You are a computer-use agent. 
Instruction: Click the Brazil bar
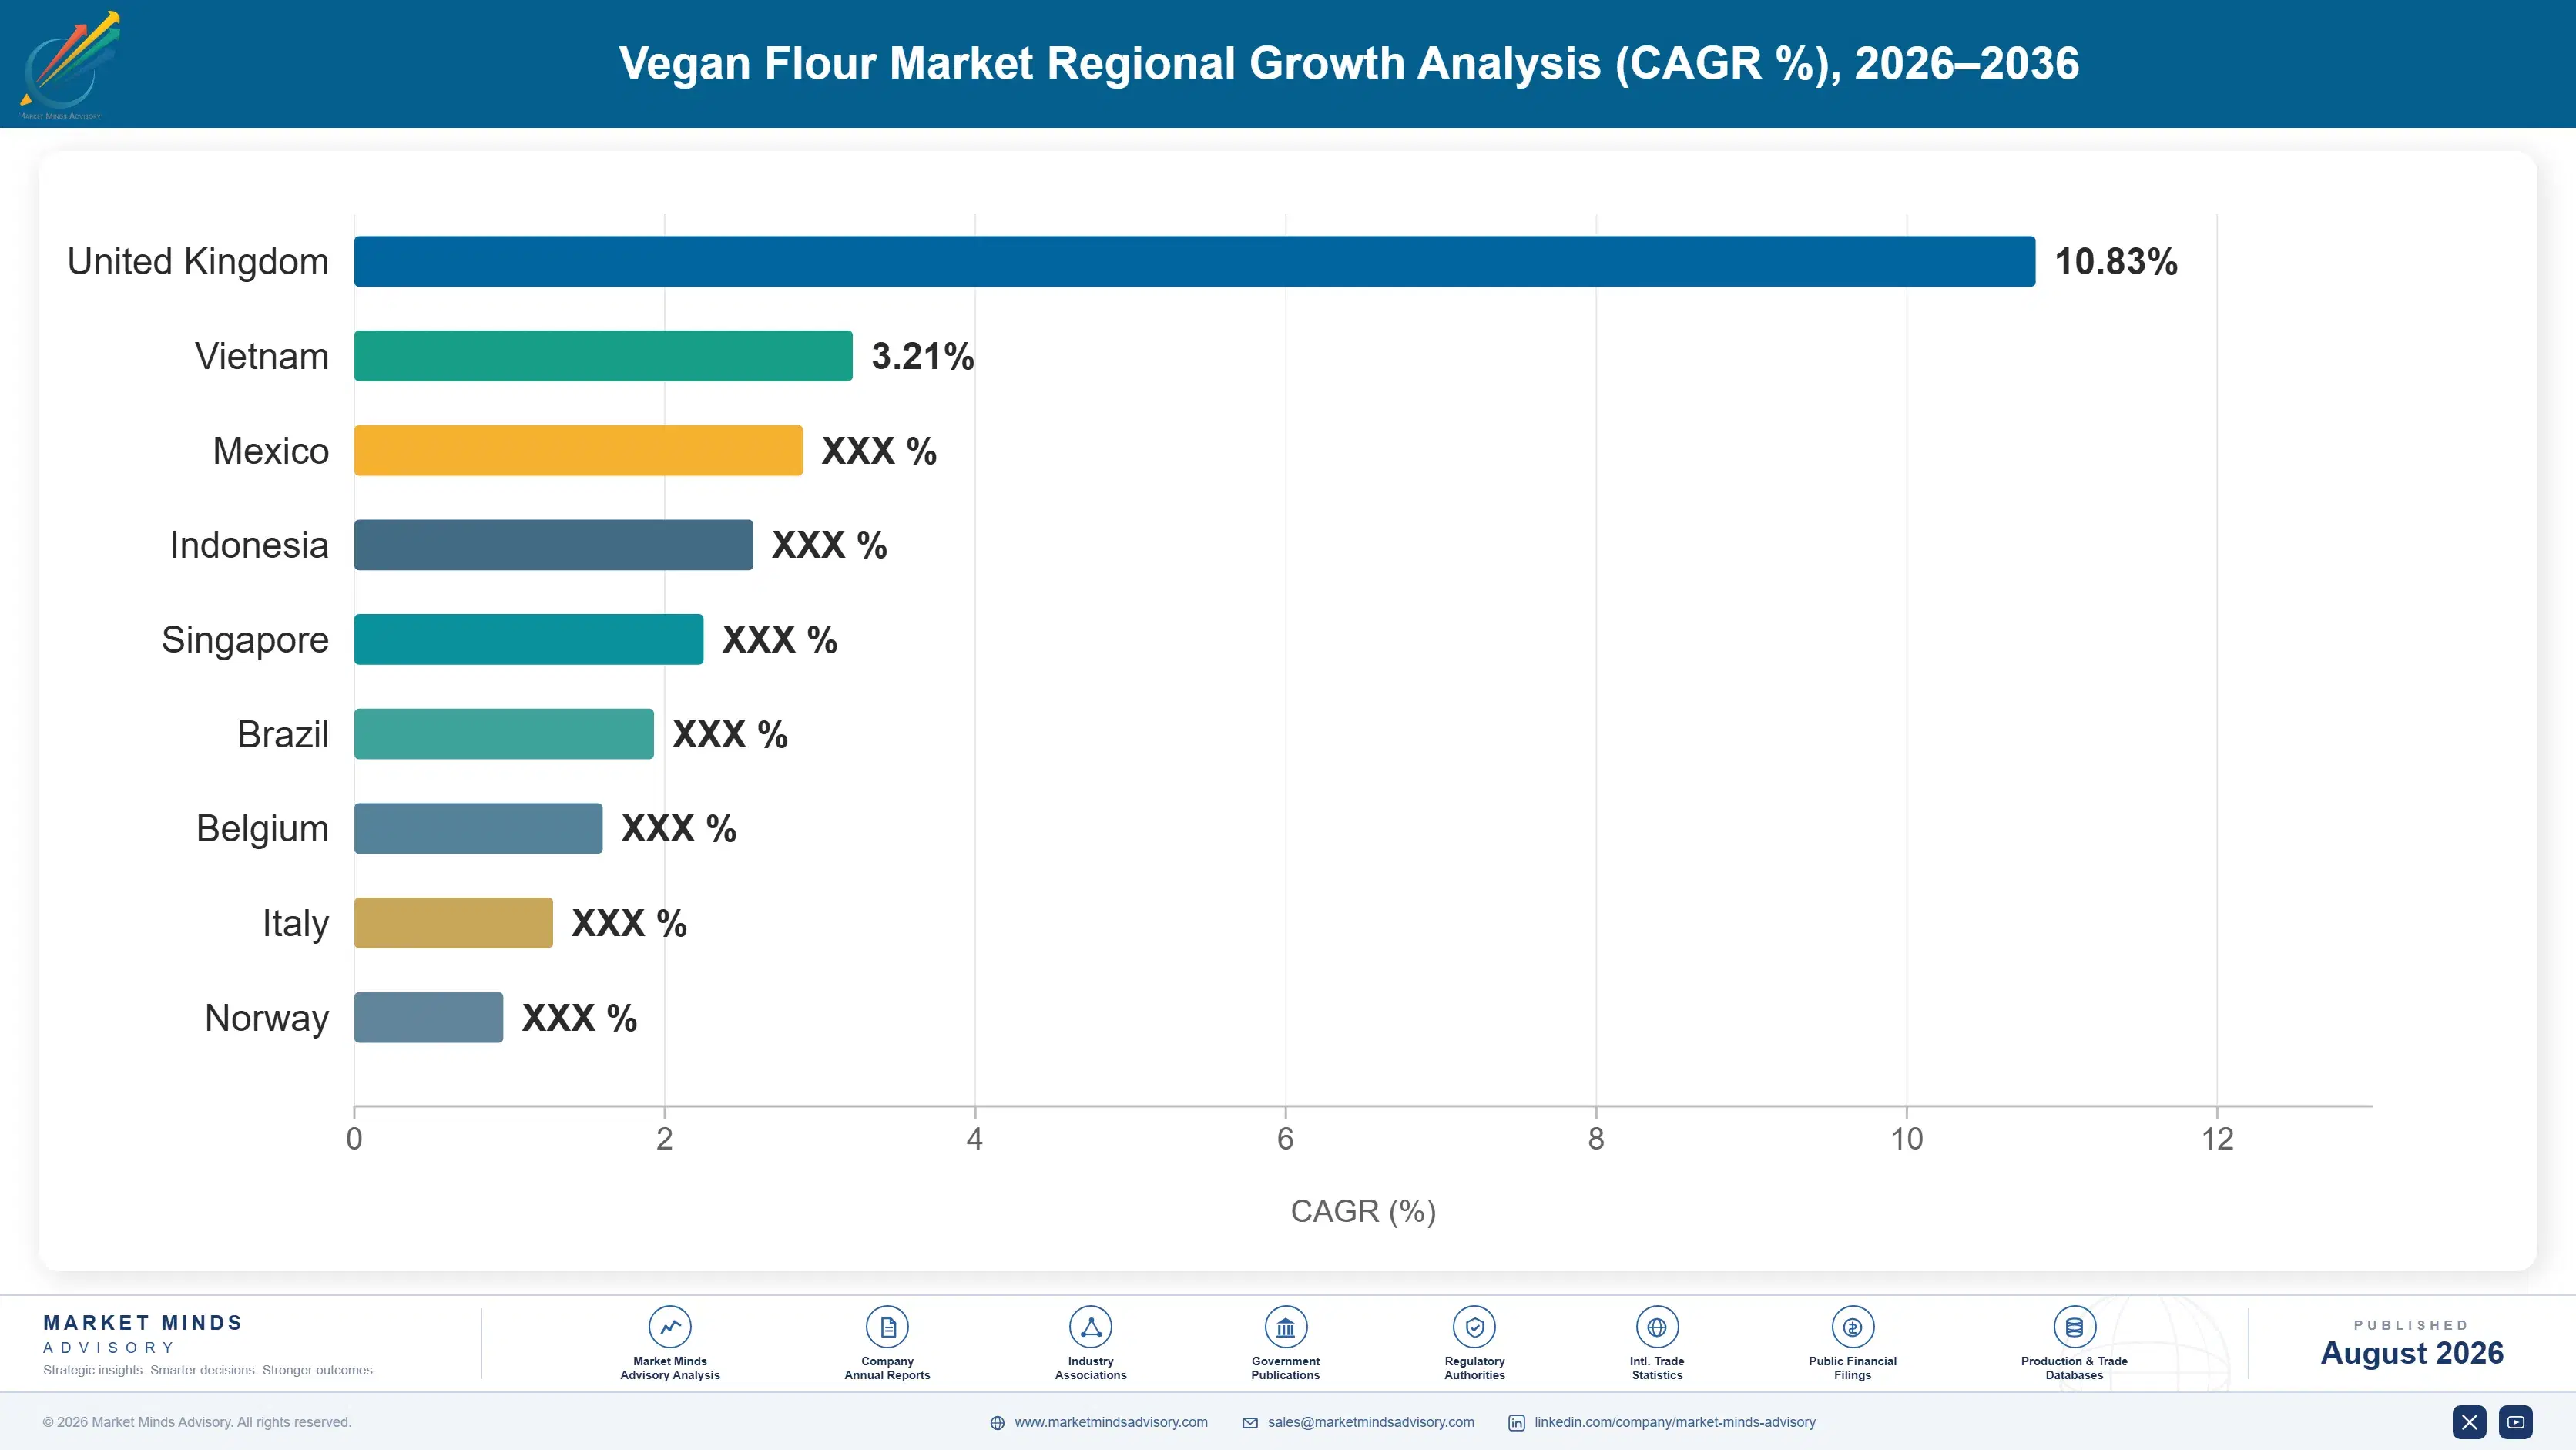click(503, 734)
